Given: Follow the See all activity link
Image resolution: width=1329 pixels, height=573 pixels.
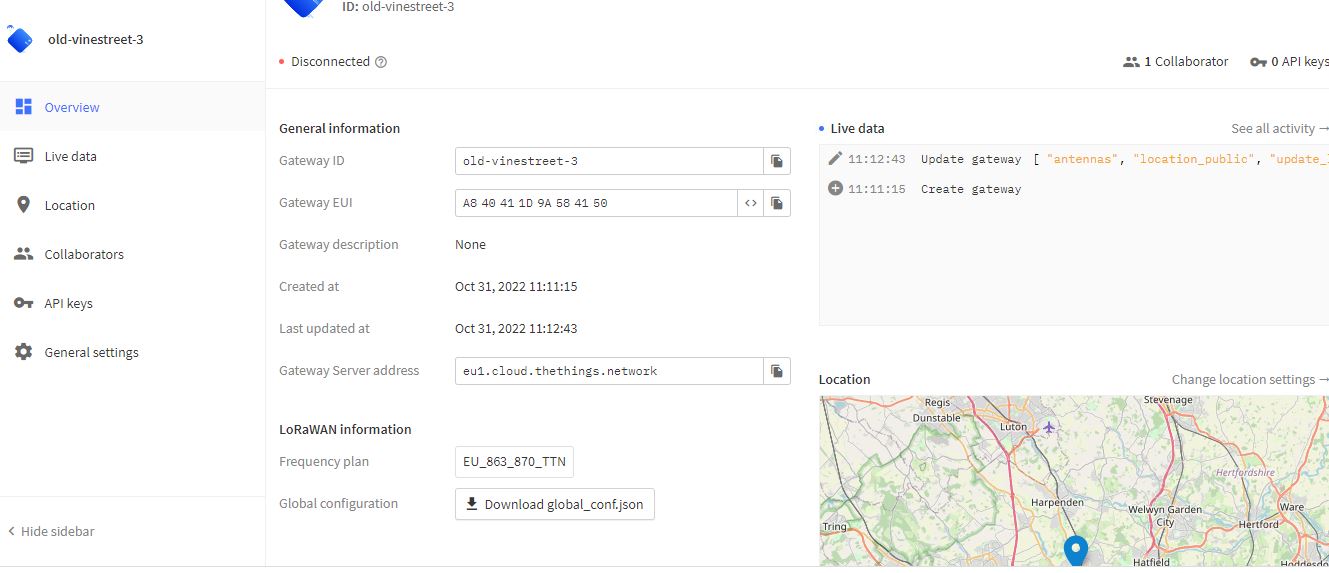Looking at the screenshot, I should tap(1279, 128).
